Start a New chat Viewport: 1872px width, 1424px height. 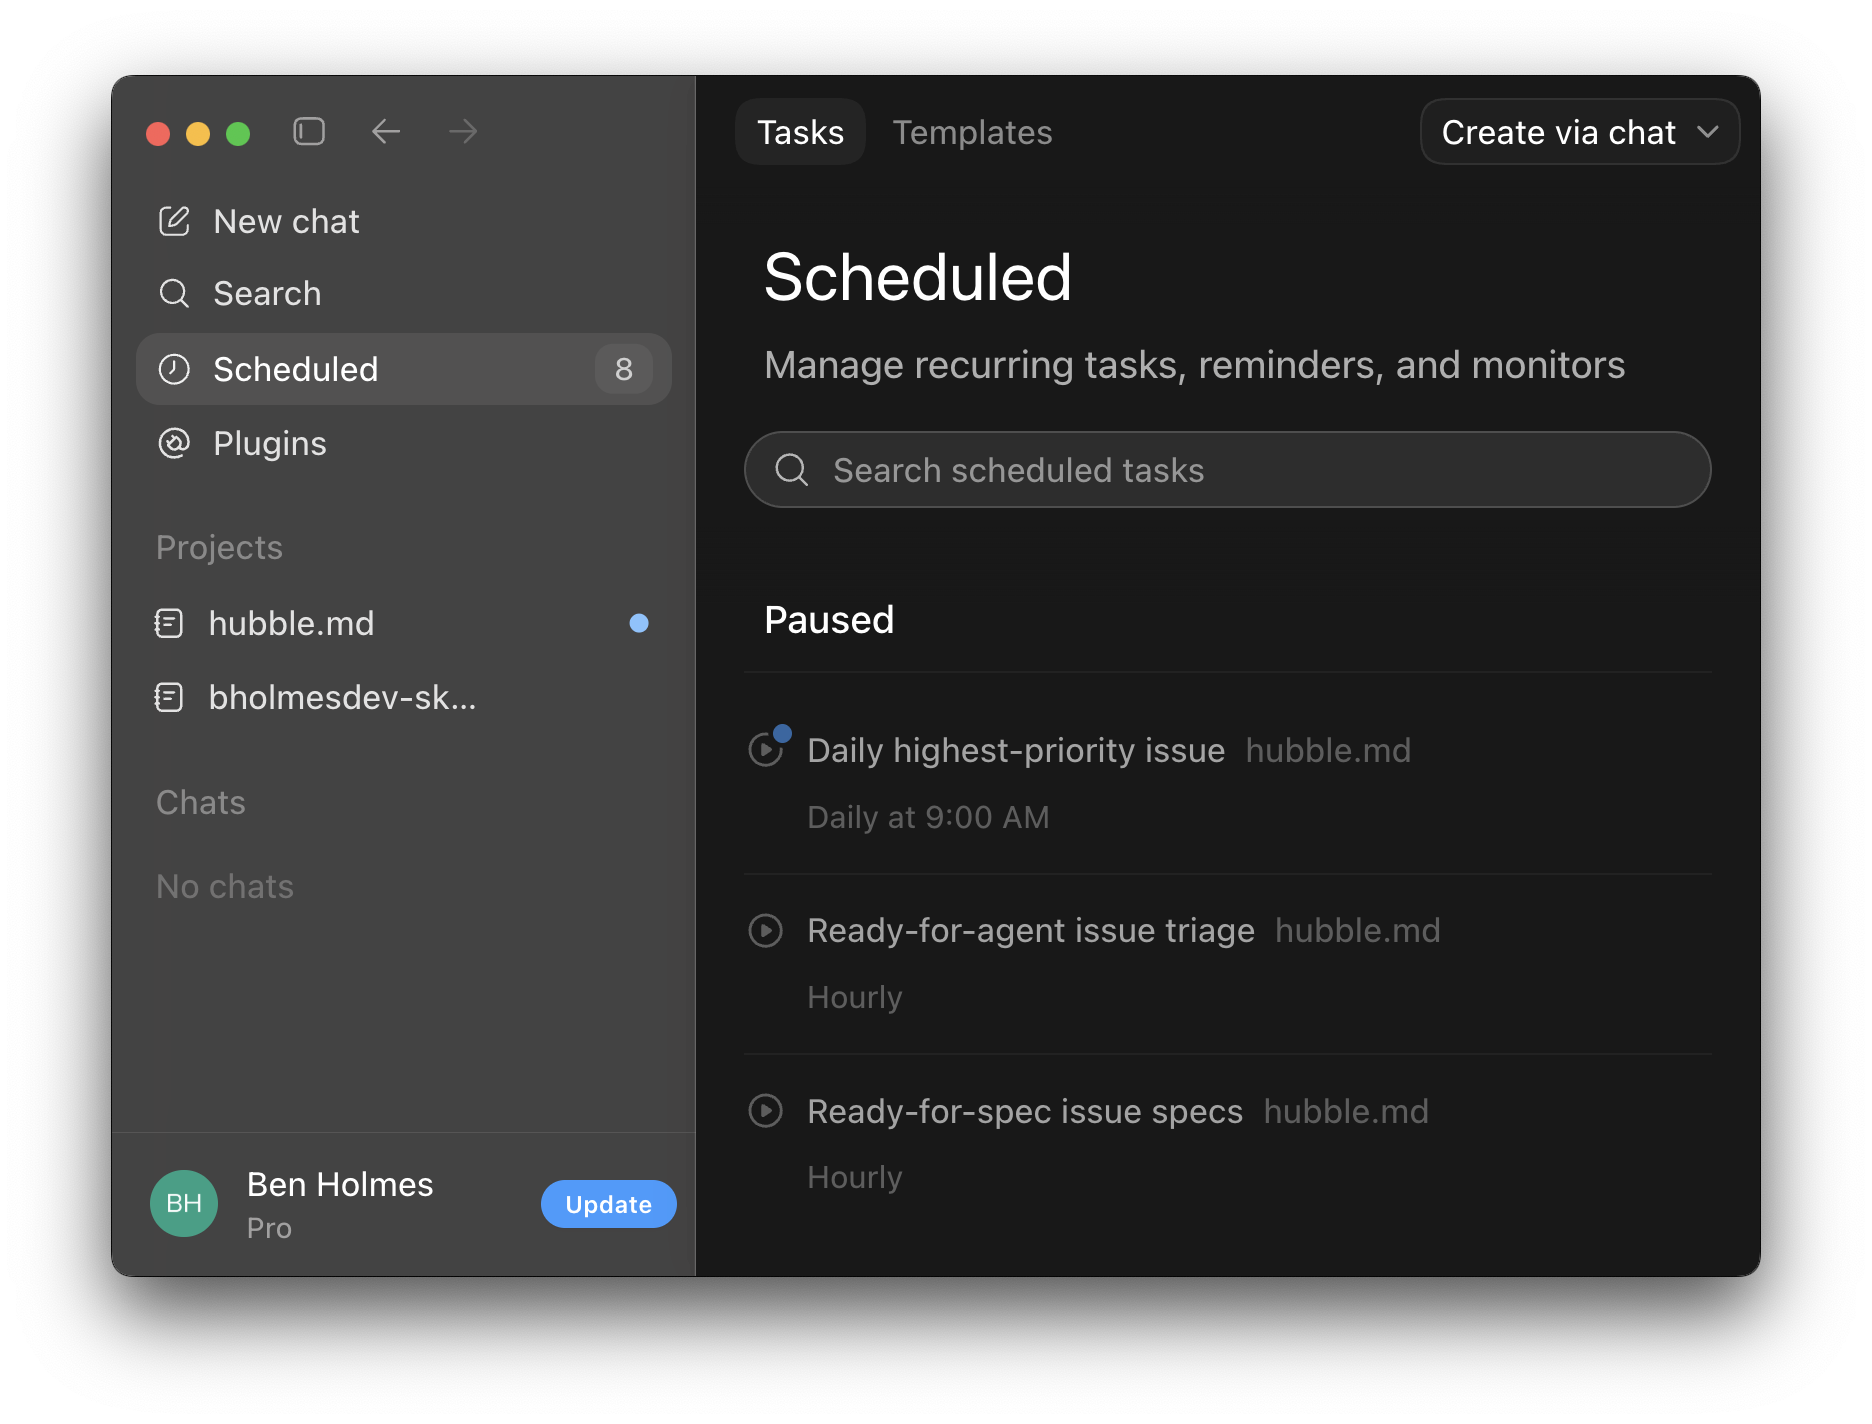tap(404, 221)
